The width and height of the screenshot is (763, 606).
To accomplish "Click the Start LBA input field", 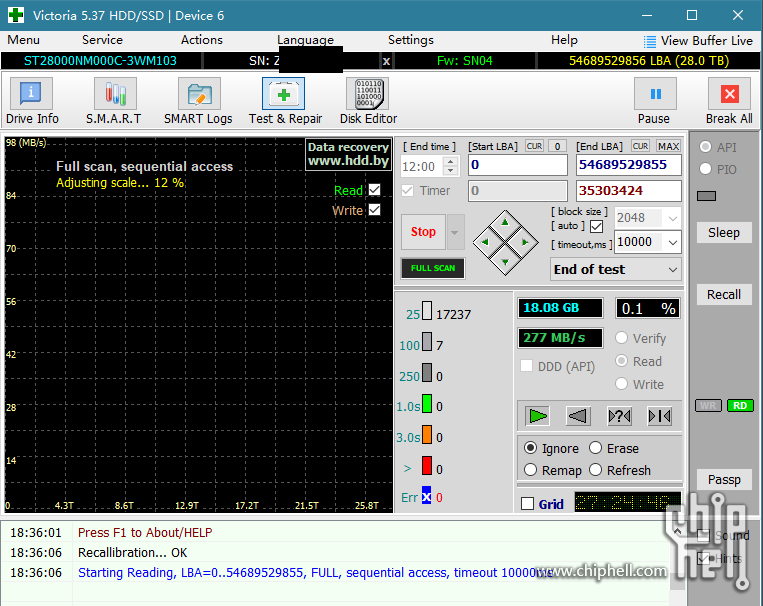I will click(518, 165).
